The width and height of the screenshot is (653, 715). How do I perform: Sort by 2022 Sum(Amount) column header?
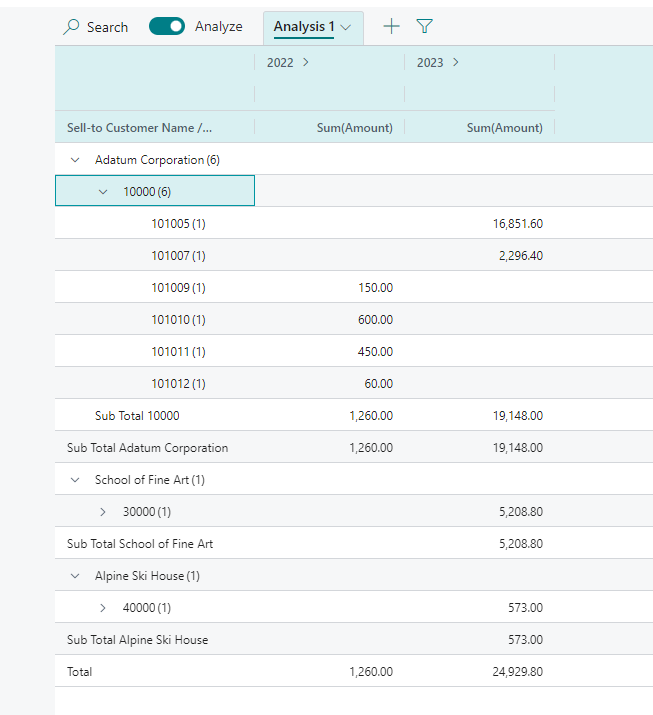354,128
